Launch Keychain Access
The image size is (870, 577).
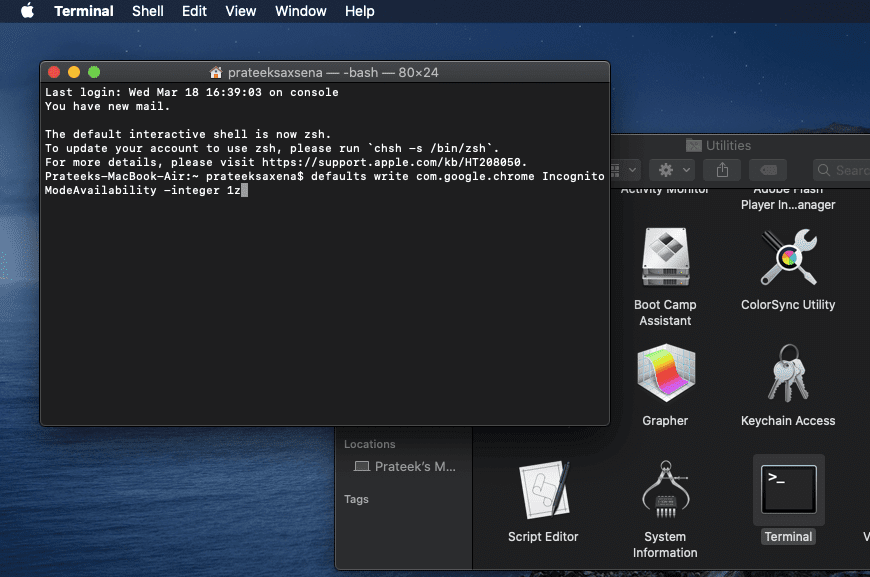[x=788, y=373]
